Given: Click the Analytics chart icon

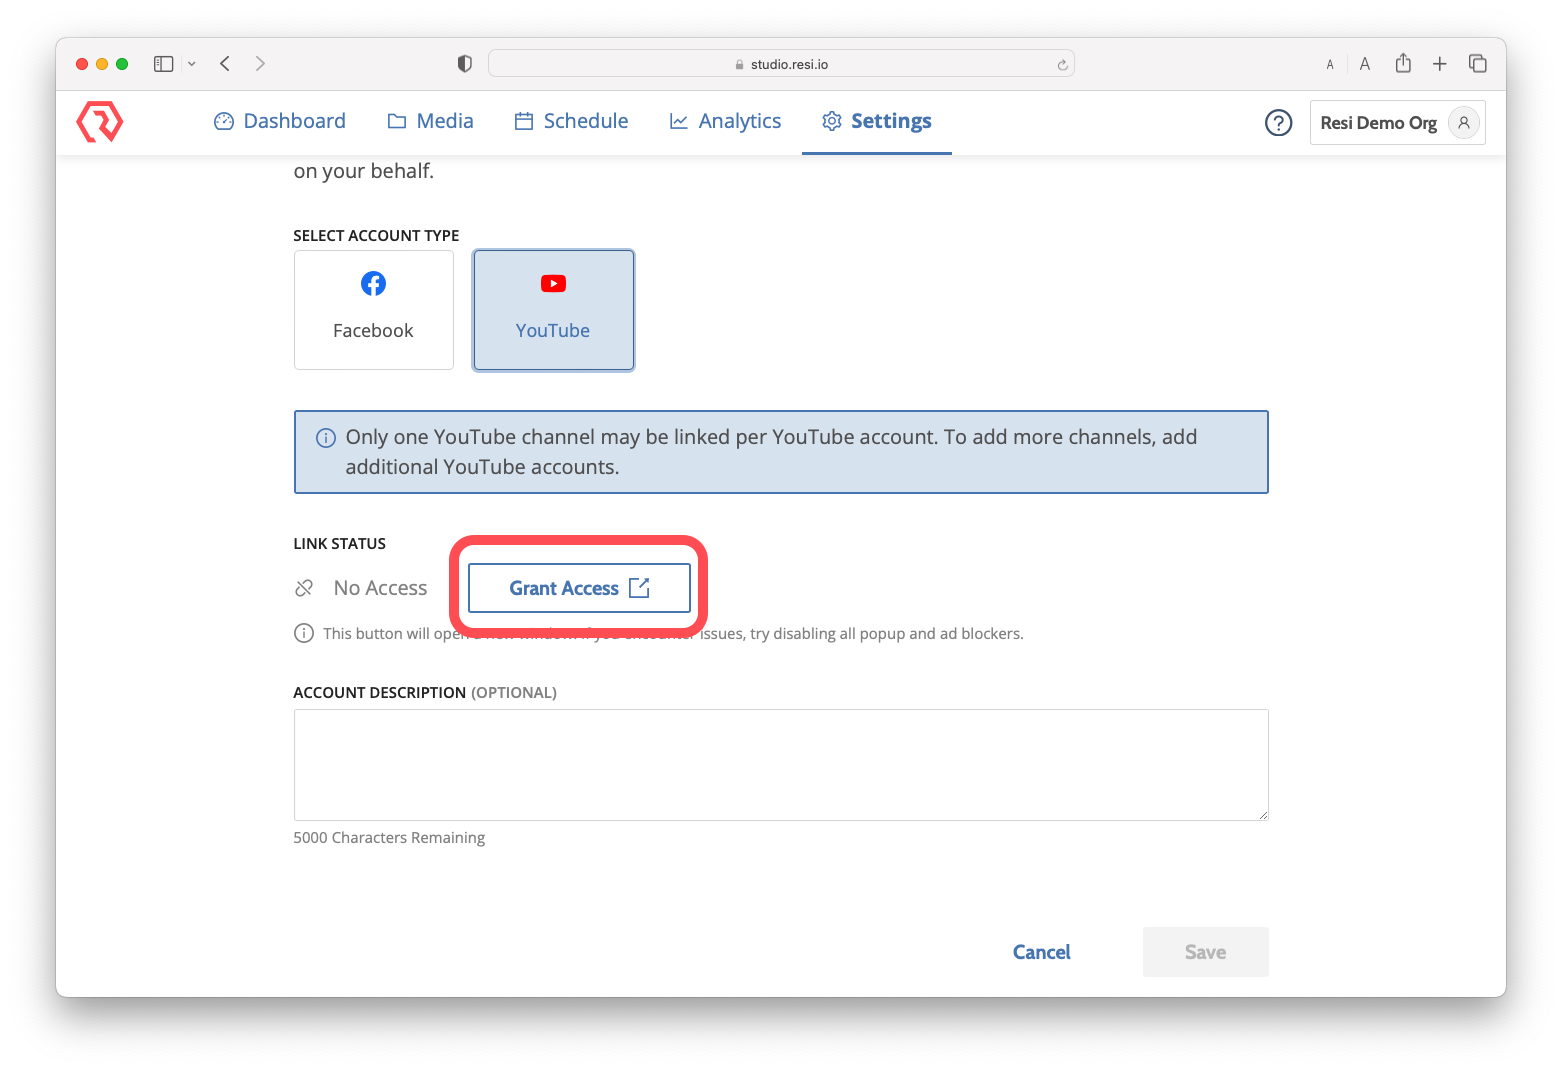Looking at the screenshot, I should [x=678, y=120].
